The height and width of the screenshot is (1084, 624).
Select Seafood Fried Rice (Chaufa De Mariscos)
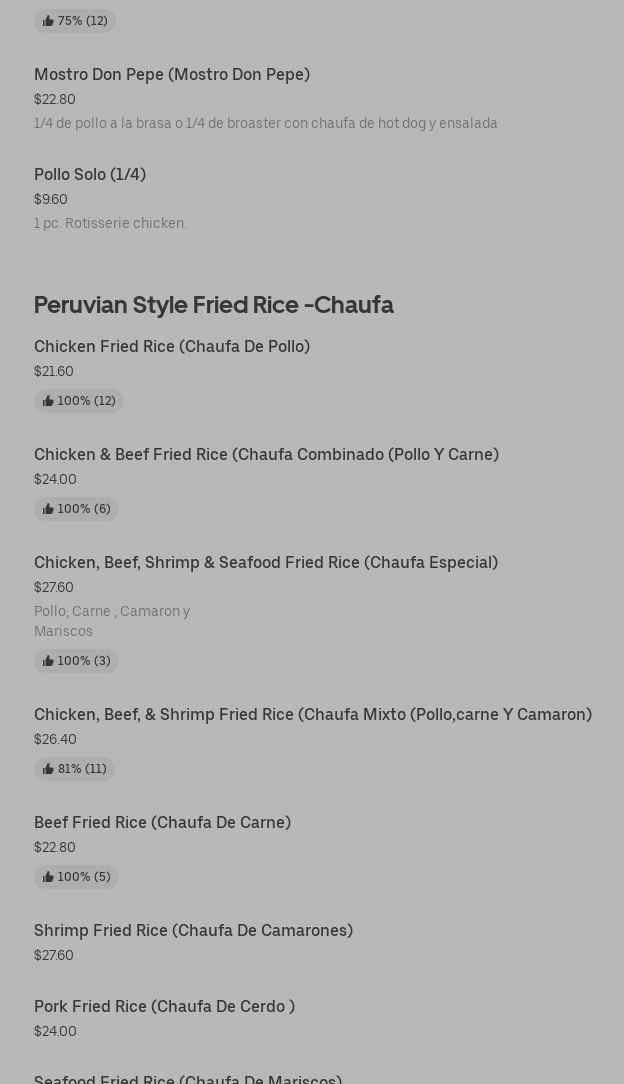tap(188, 1078)
